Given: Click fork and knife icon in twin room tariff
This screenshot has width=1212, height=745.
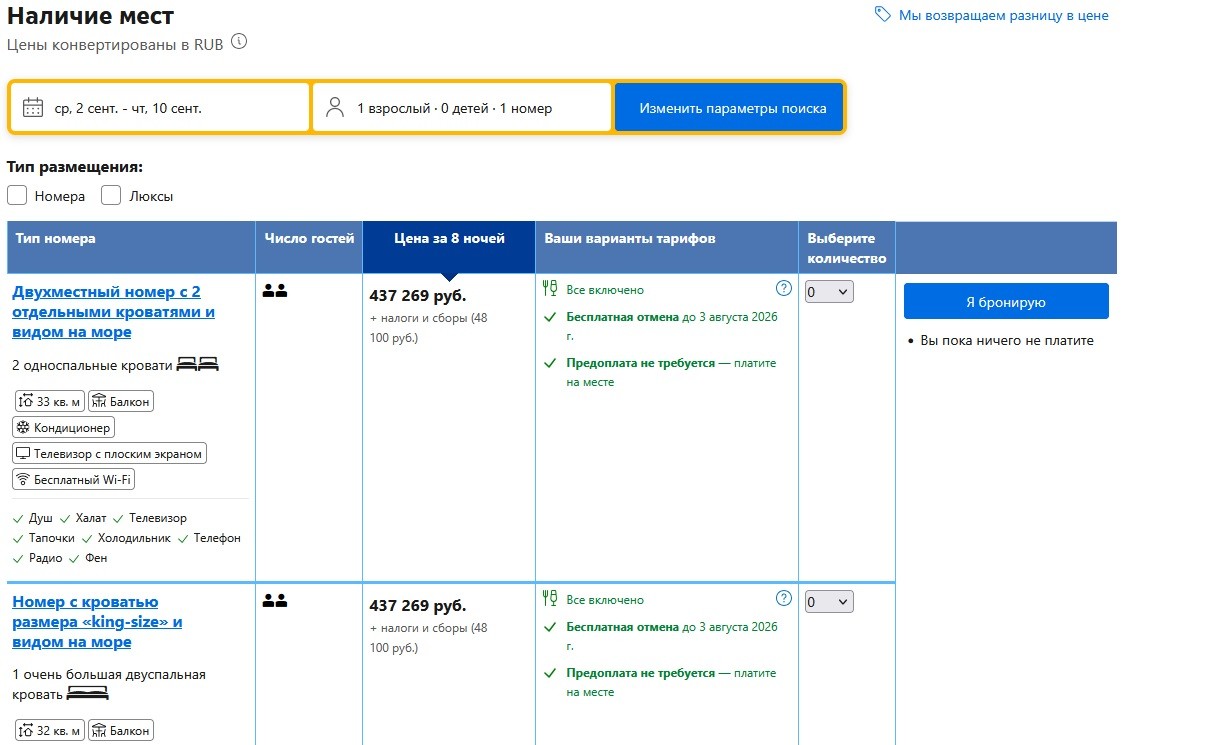Looking at the screenshot, I should coord(549,289).
